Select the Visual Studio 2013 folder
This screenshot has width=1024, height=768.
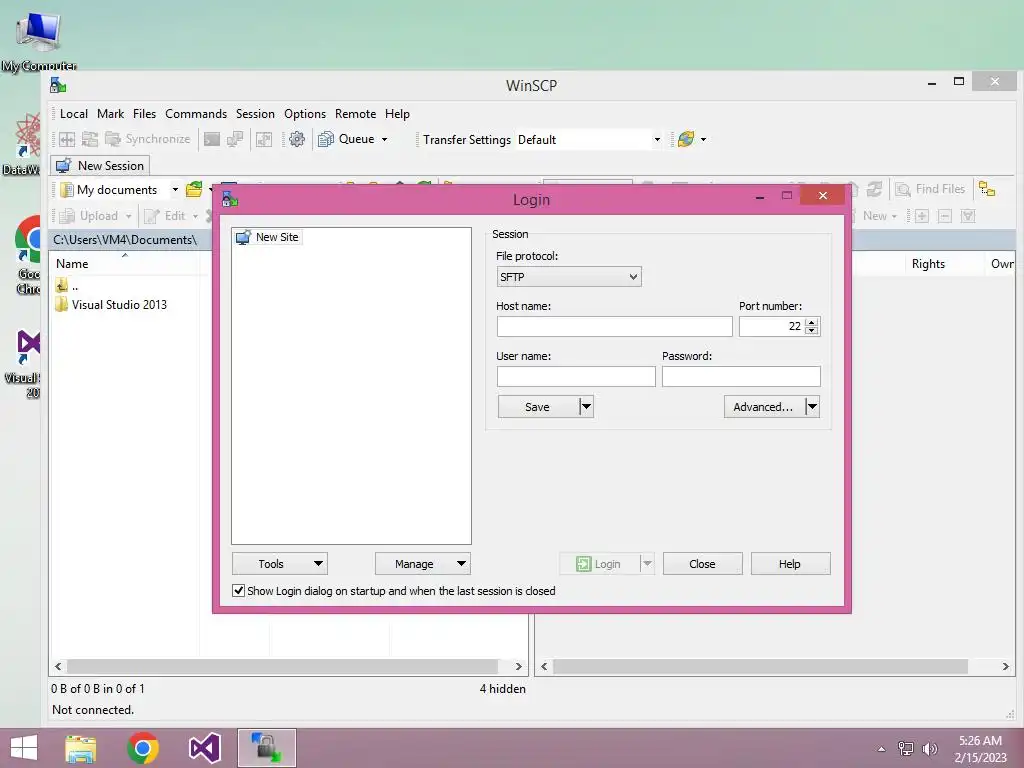click(111, 305)
